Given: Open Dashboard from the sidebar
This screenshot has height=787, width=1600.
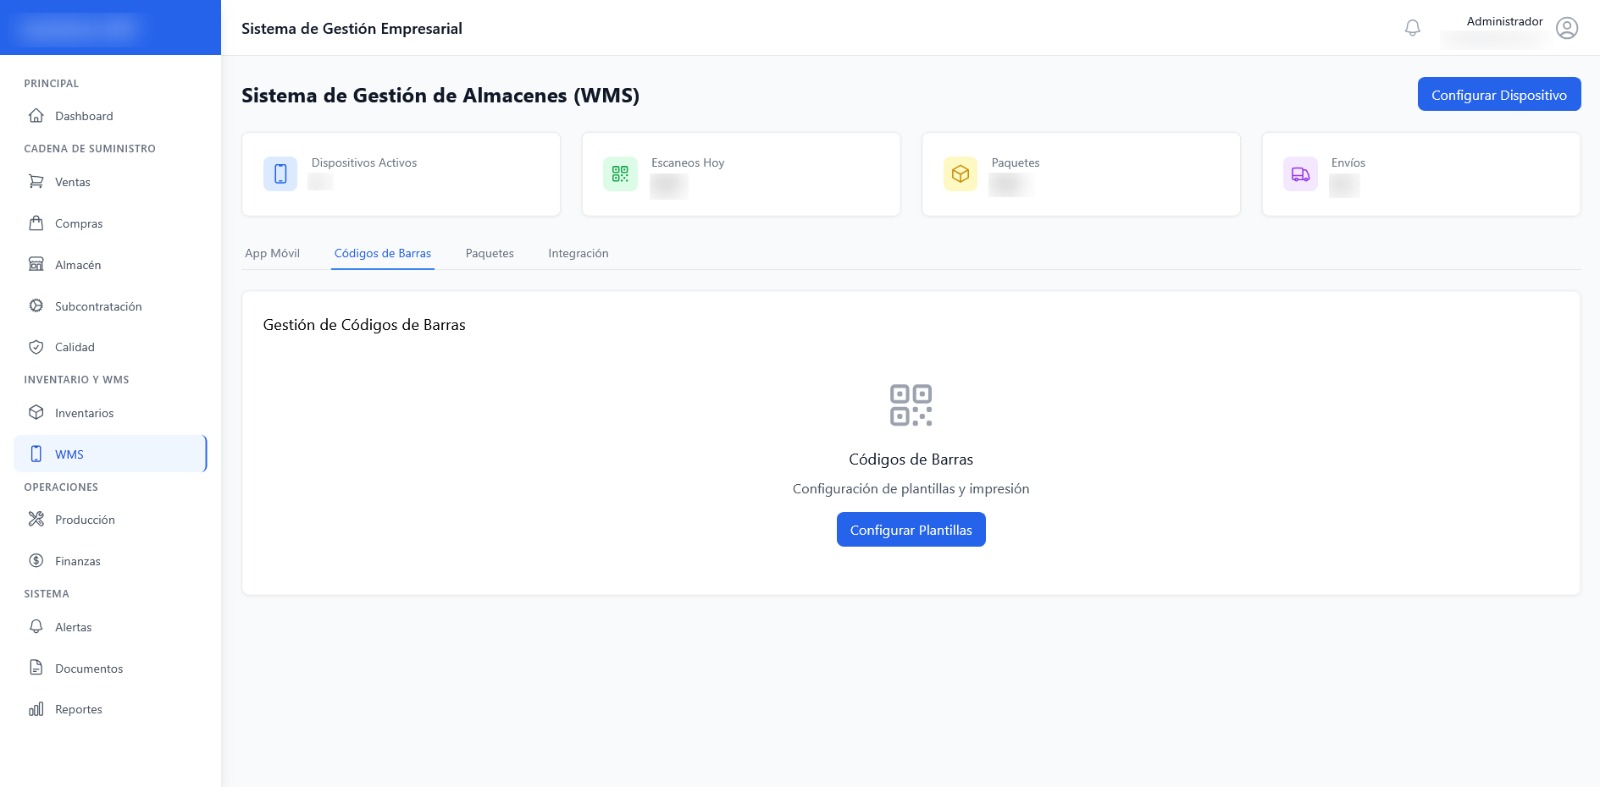Looking at the screenshot, I should click(x=84, y=116).
